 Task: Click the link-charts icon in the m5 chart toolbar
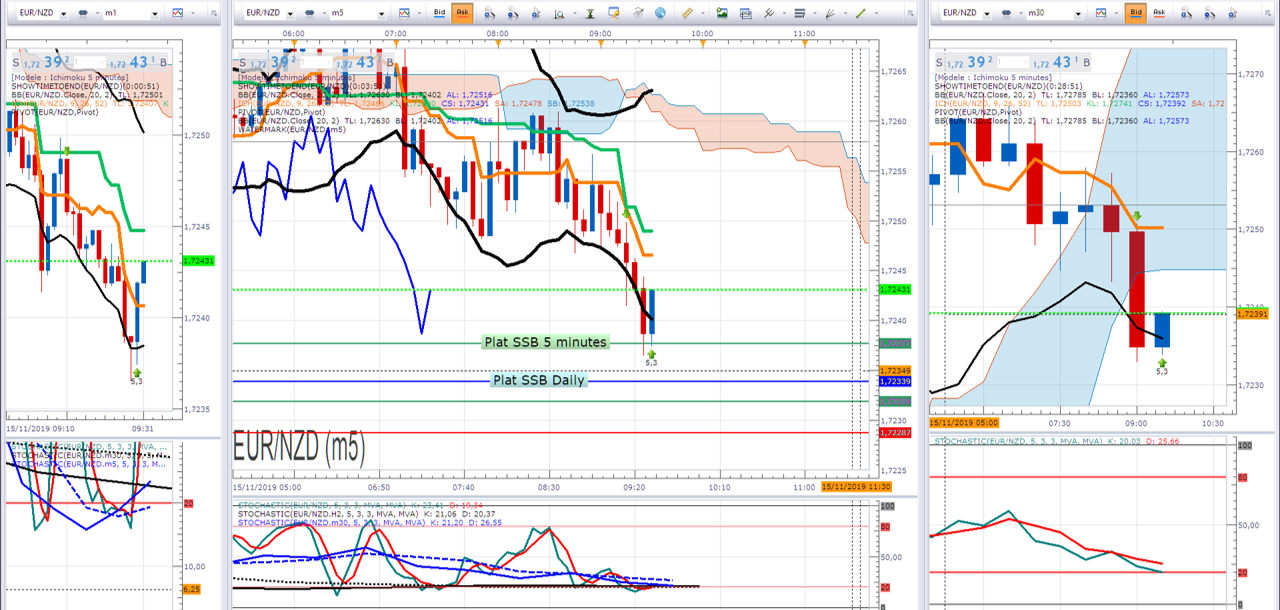309,13
